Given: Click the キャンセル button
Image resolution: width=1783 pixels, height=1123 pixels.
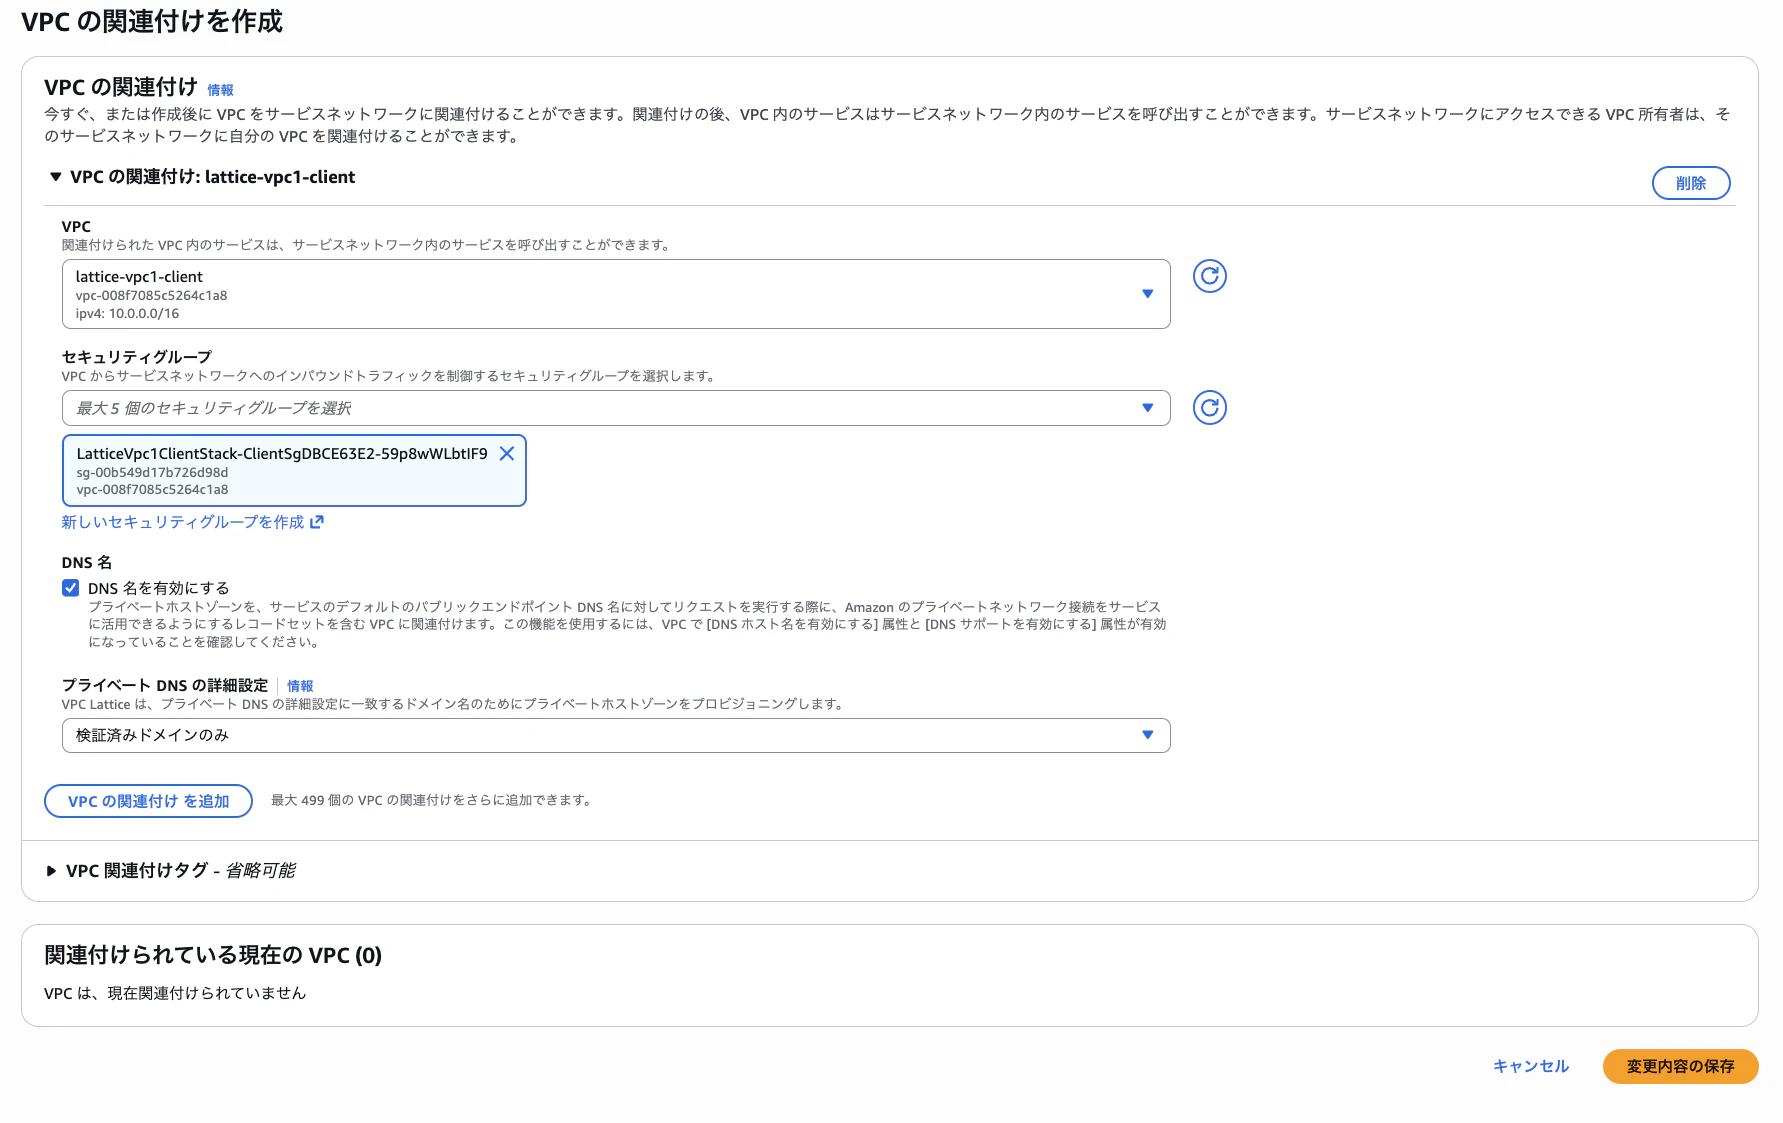Looking at the screenshot, I should pos(1530,1066).
